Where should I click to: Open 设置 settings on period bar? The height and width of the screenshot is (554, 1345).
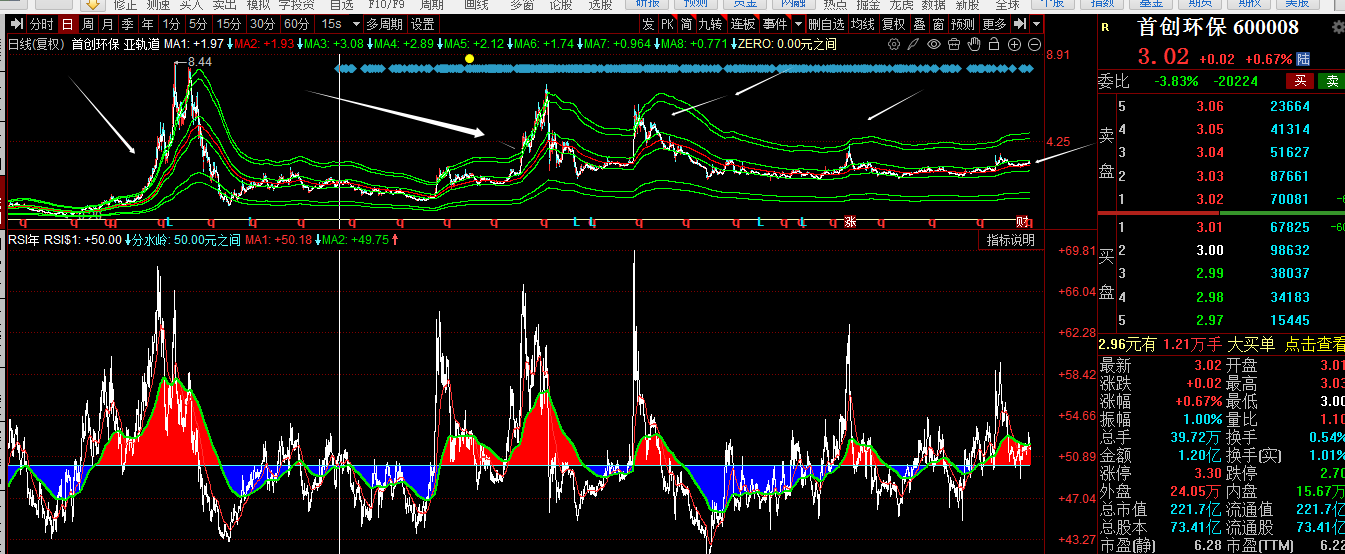tap(423, 23)
